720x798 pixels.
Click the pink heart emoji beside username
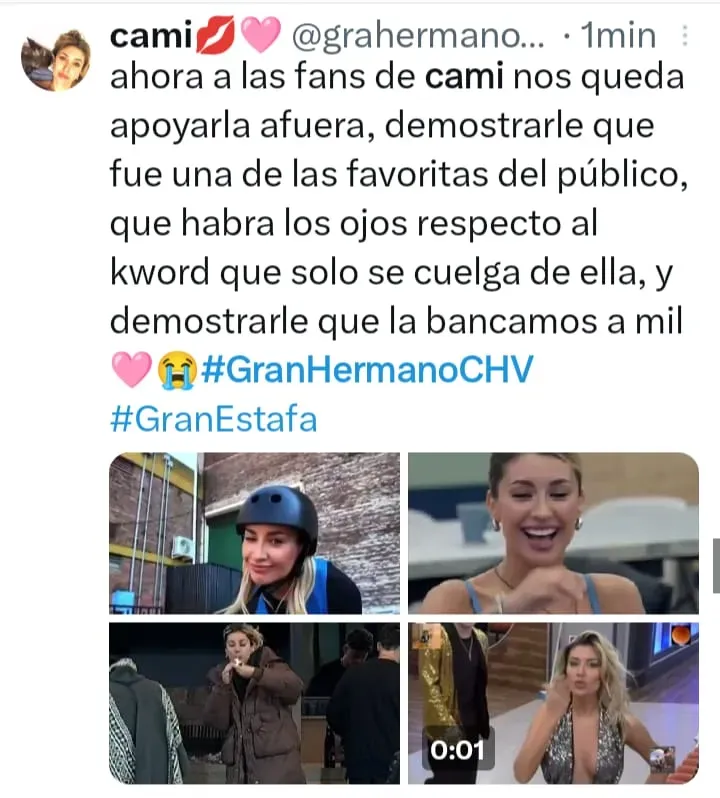click(260, 35)
